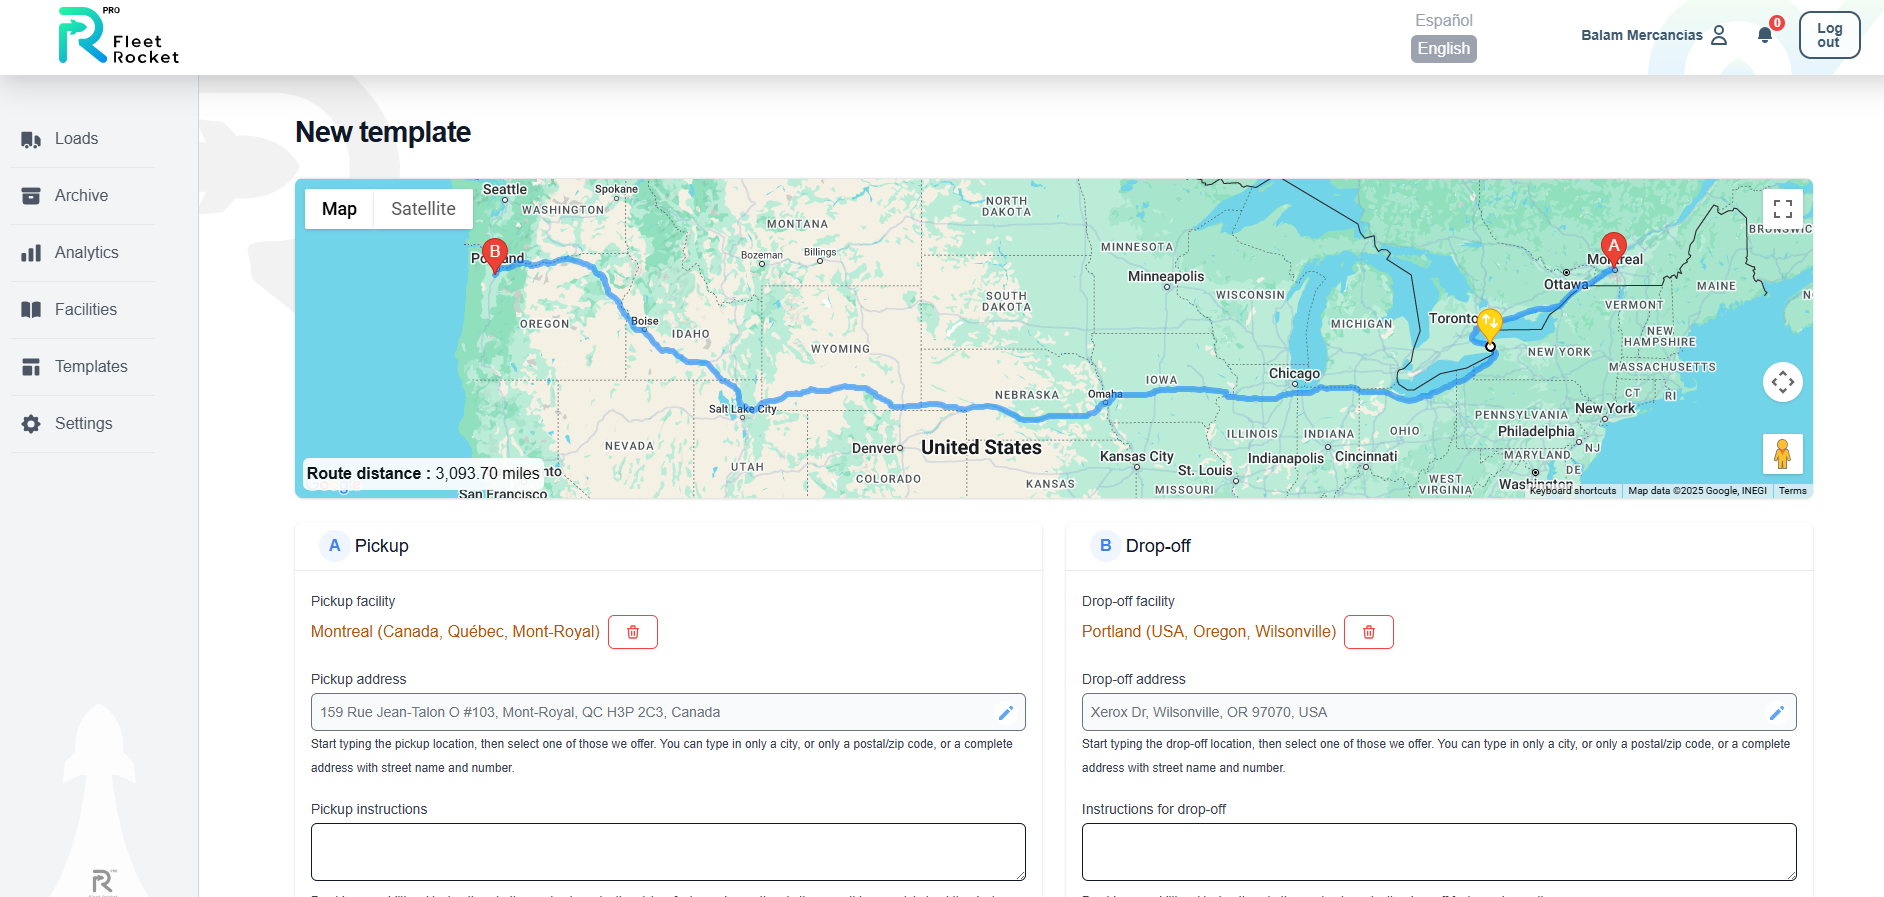Open Facilities section
The image size is (1884, 897).
click(84, 310)
